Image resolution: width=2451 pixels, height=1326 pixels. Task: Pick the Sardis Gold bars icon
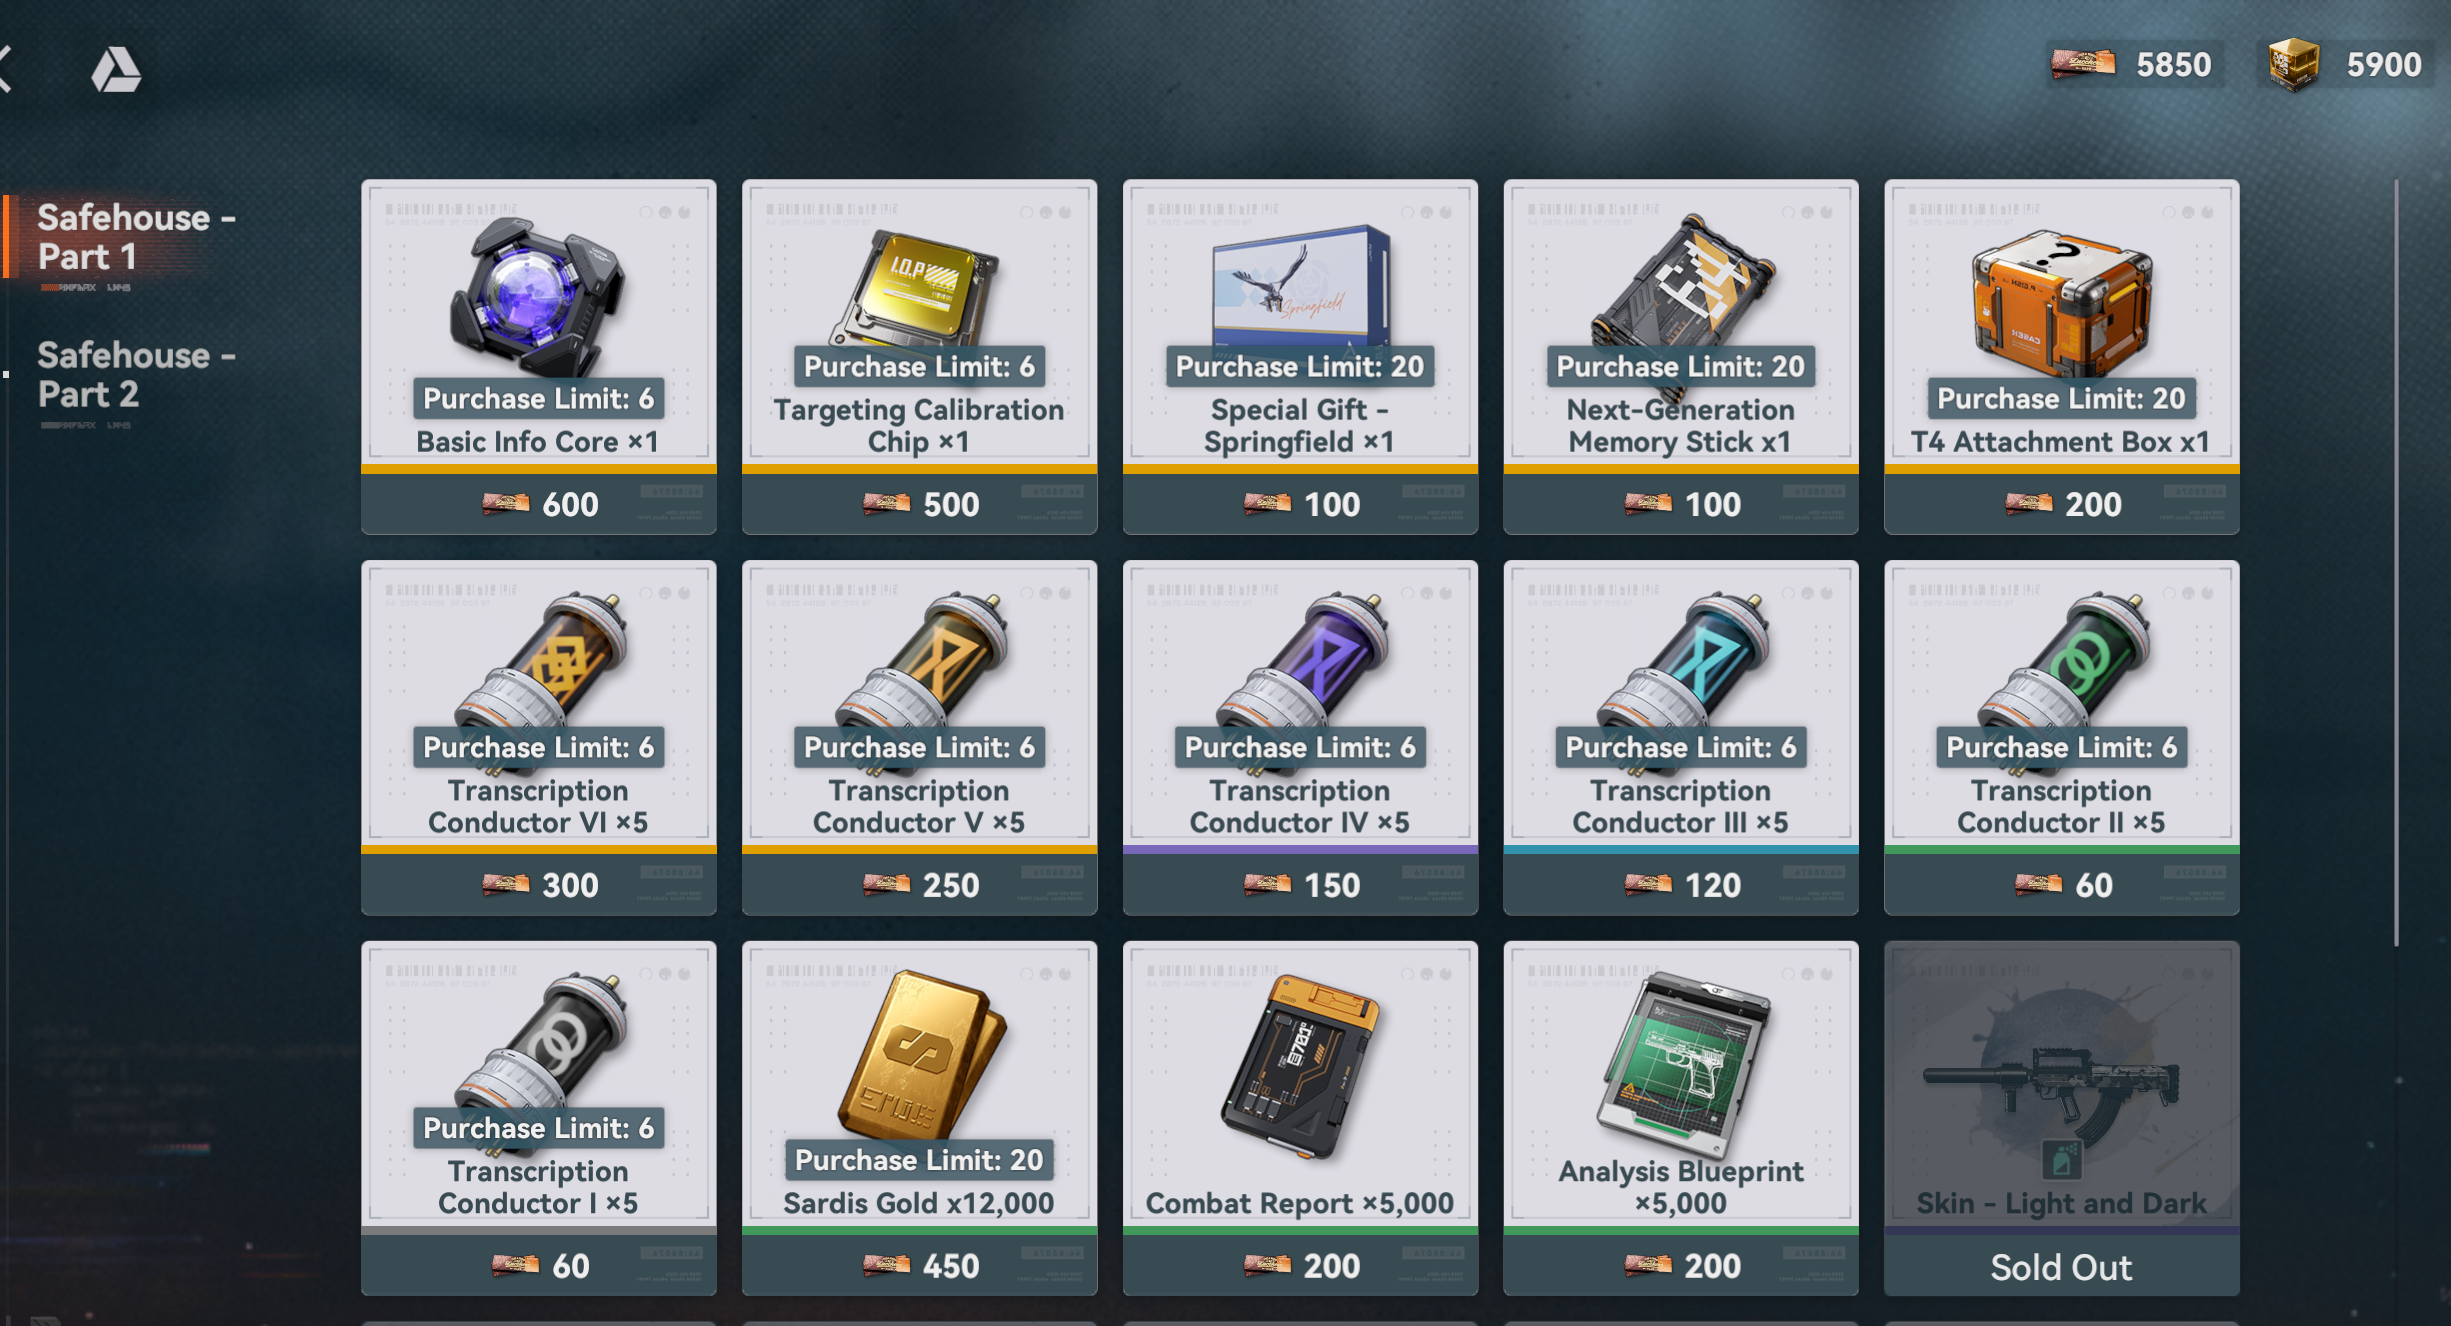click(920, 1053)
